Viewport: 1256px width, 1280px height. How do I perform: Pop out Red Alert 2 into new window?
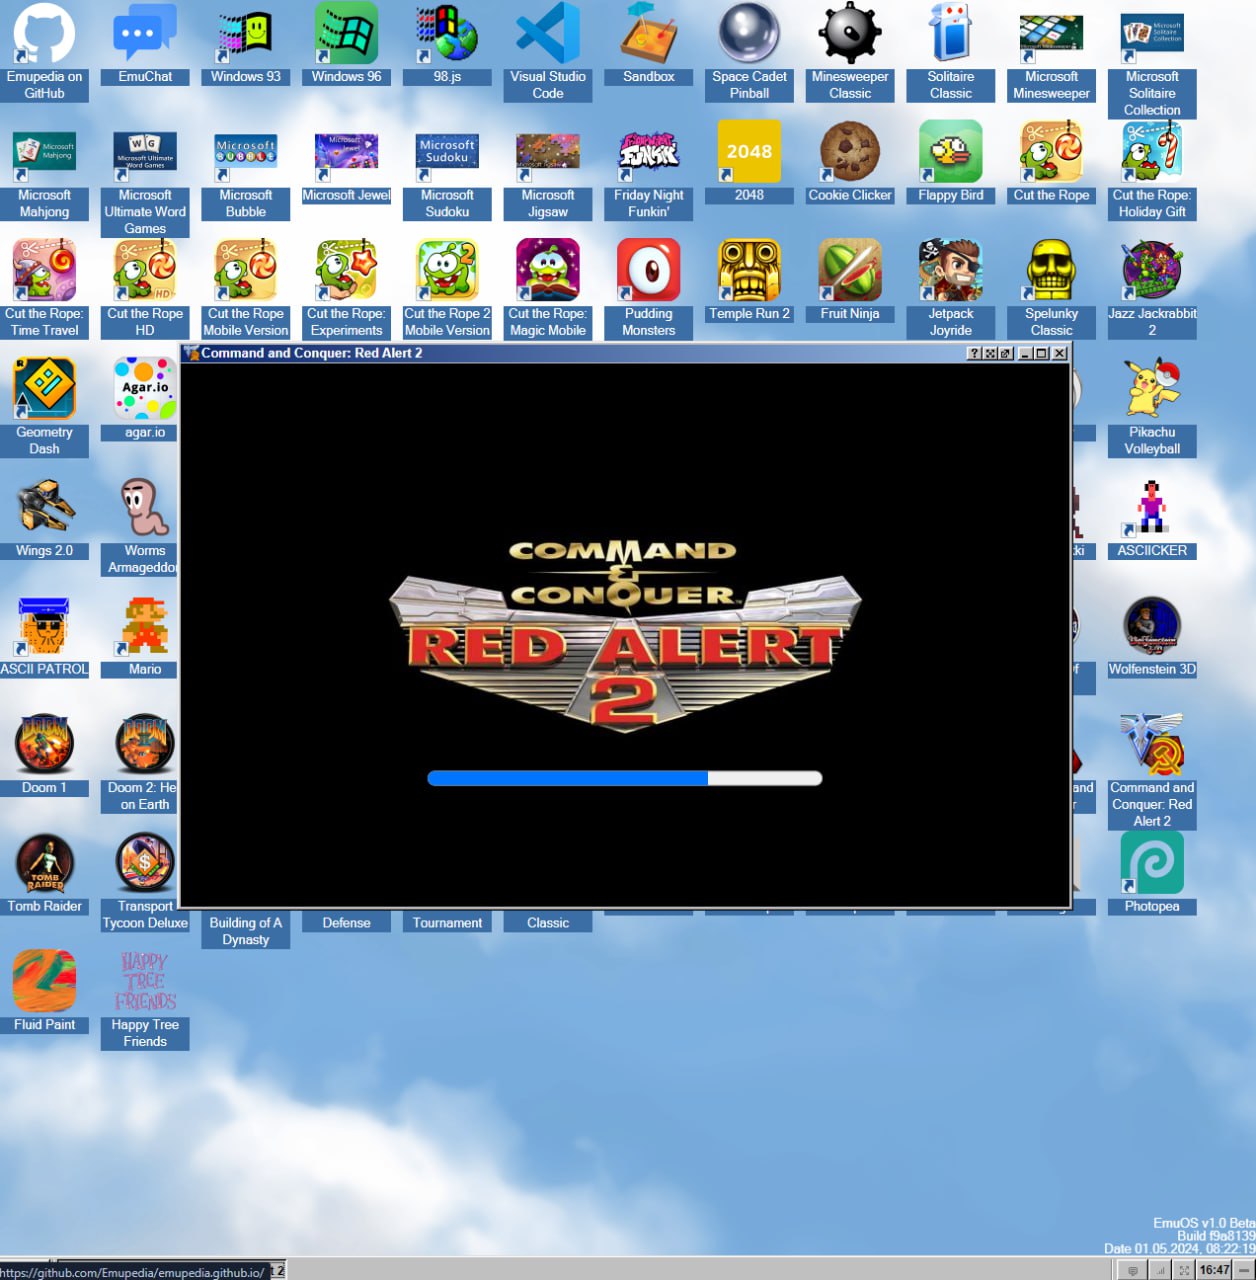click(1006, 353)
